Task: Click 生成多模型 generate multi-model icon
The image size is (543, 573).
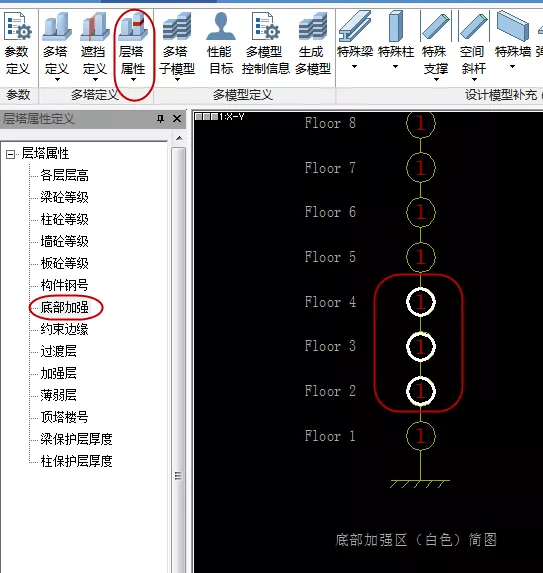Action: point(313,45)
